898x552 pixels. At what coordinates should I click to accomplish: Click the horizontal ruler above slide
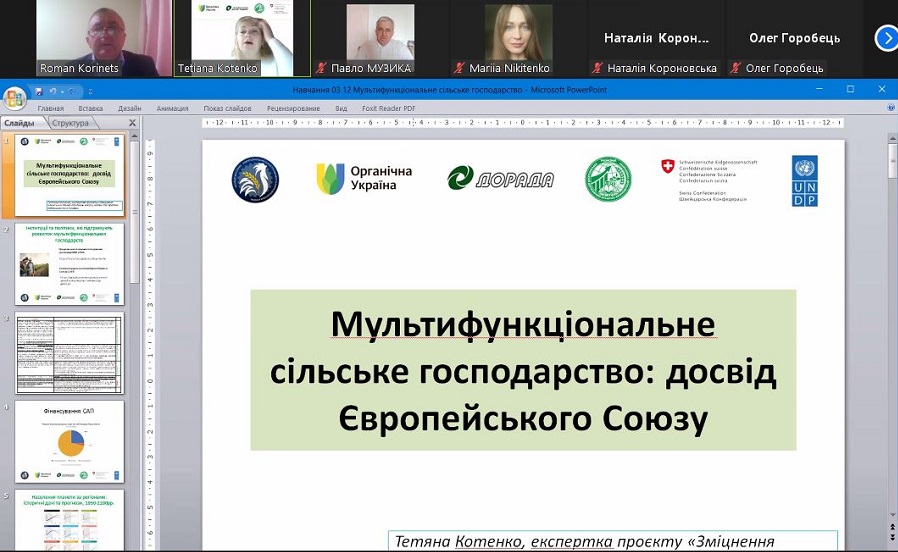point(523,123)
